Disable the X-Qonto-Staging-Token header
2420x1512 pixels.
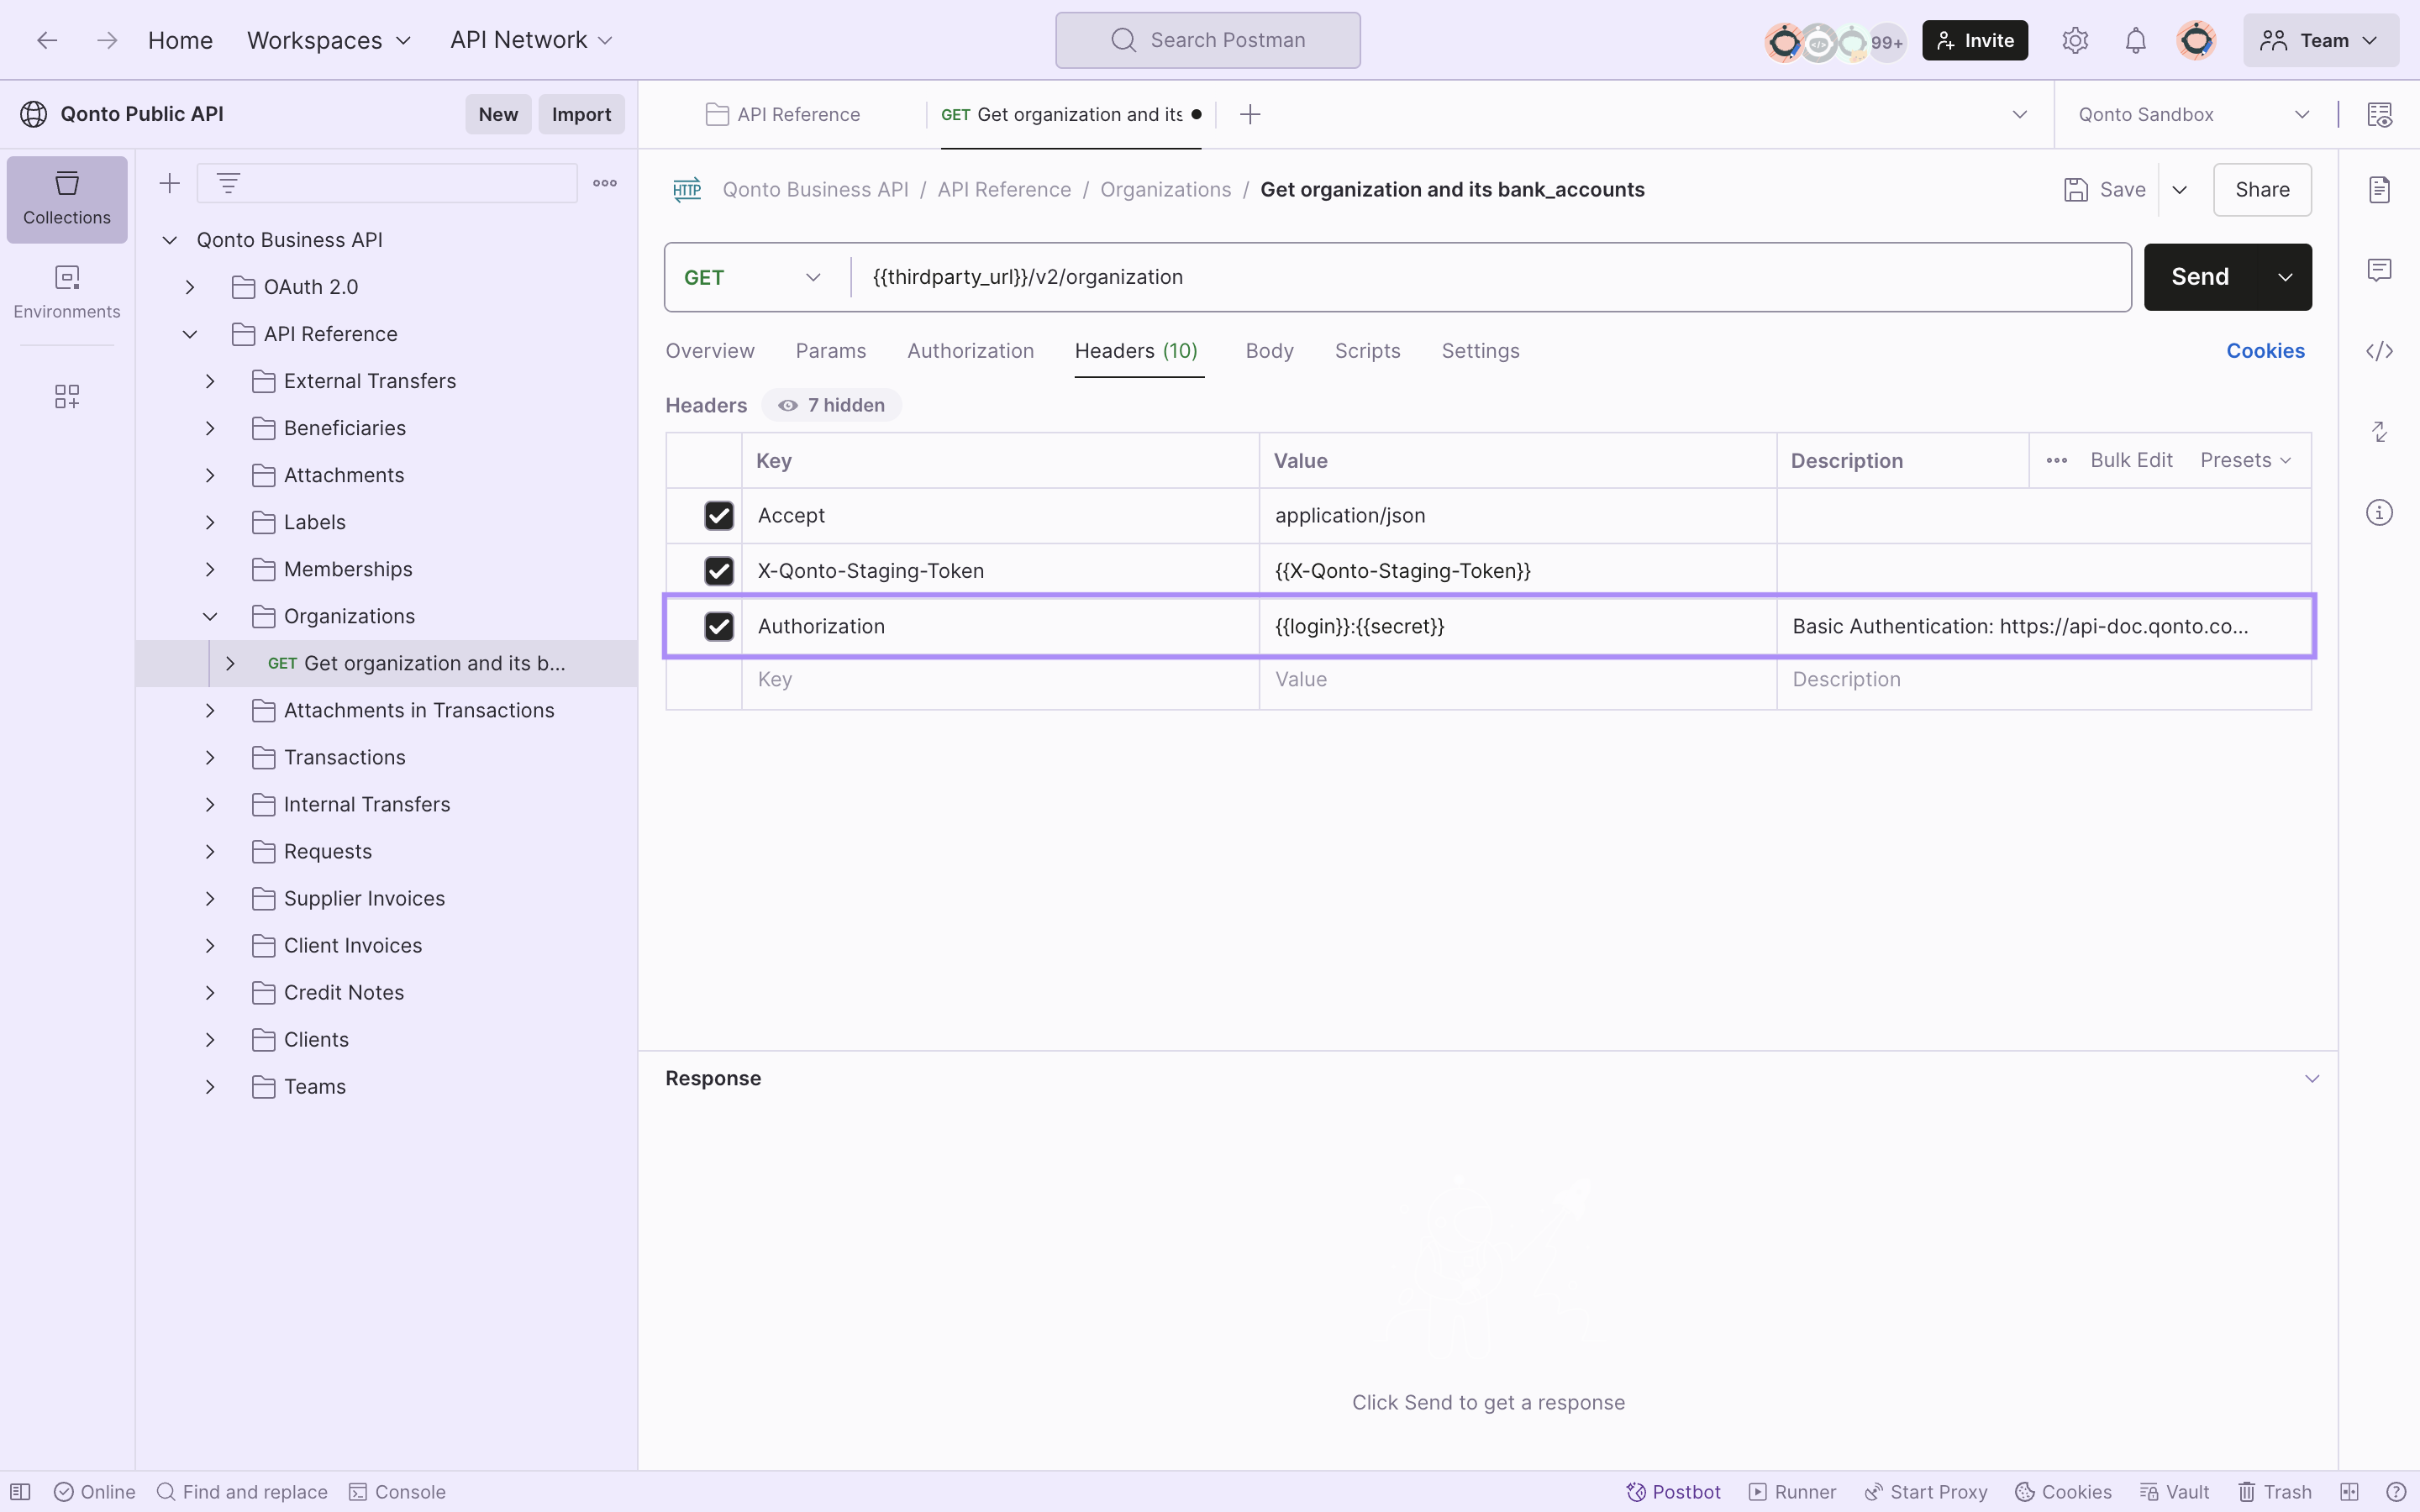[720, 570]
